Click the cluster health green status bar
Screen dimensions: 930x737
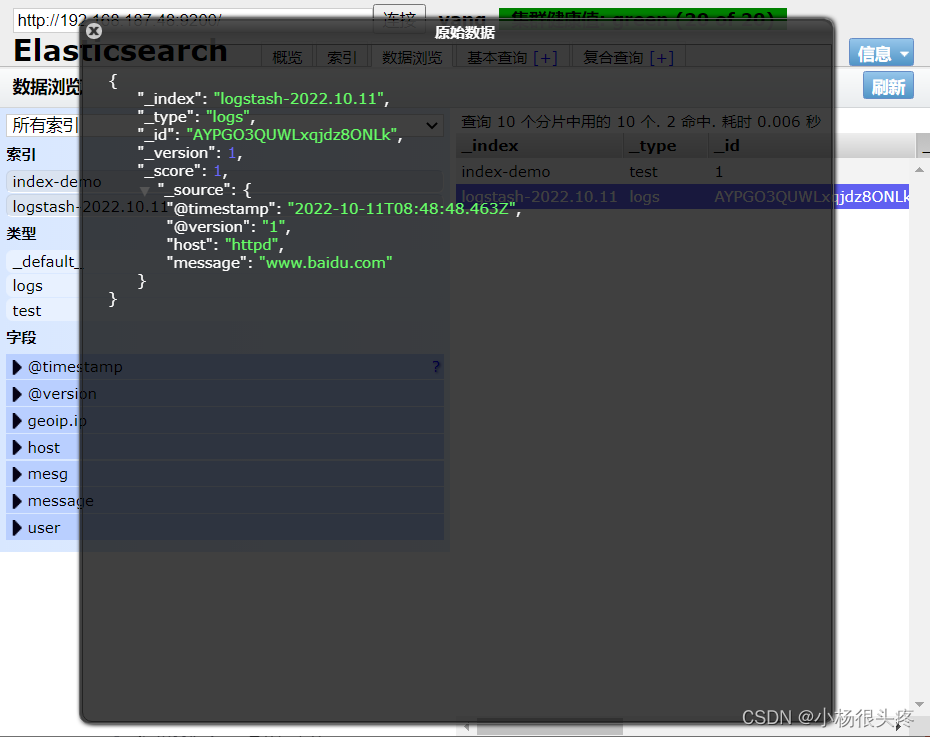(643, 19)
